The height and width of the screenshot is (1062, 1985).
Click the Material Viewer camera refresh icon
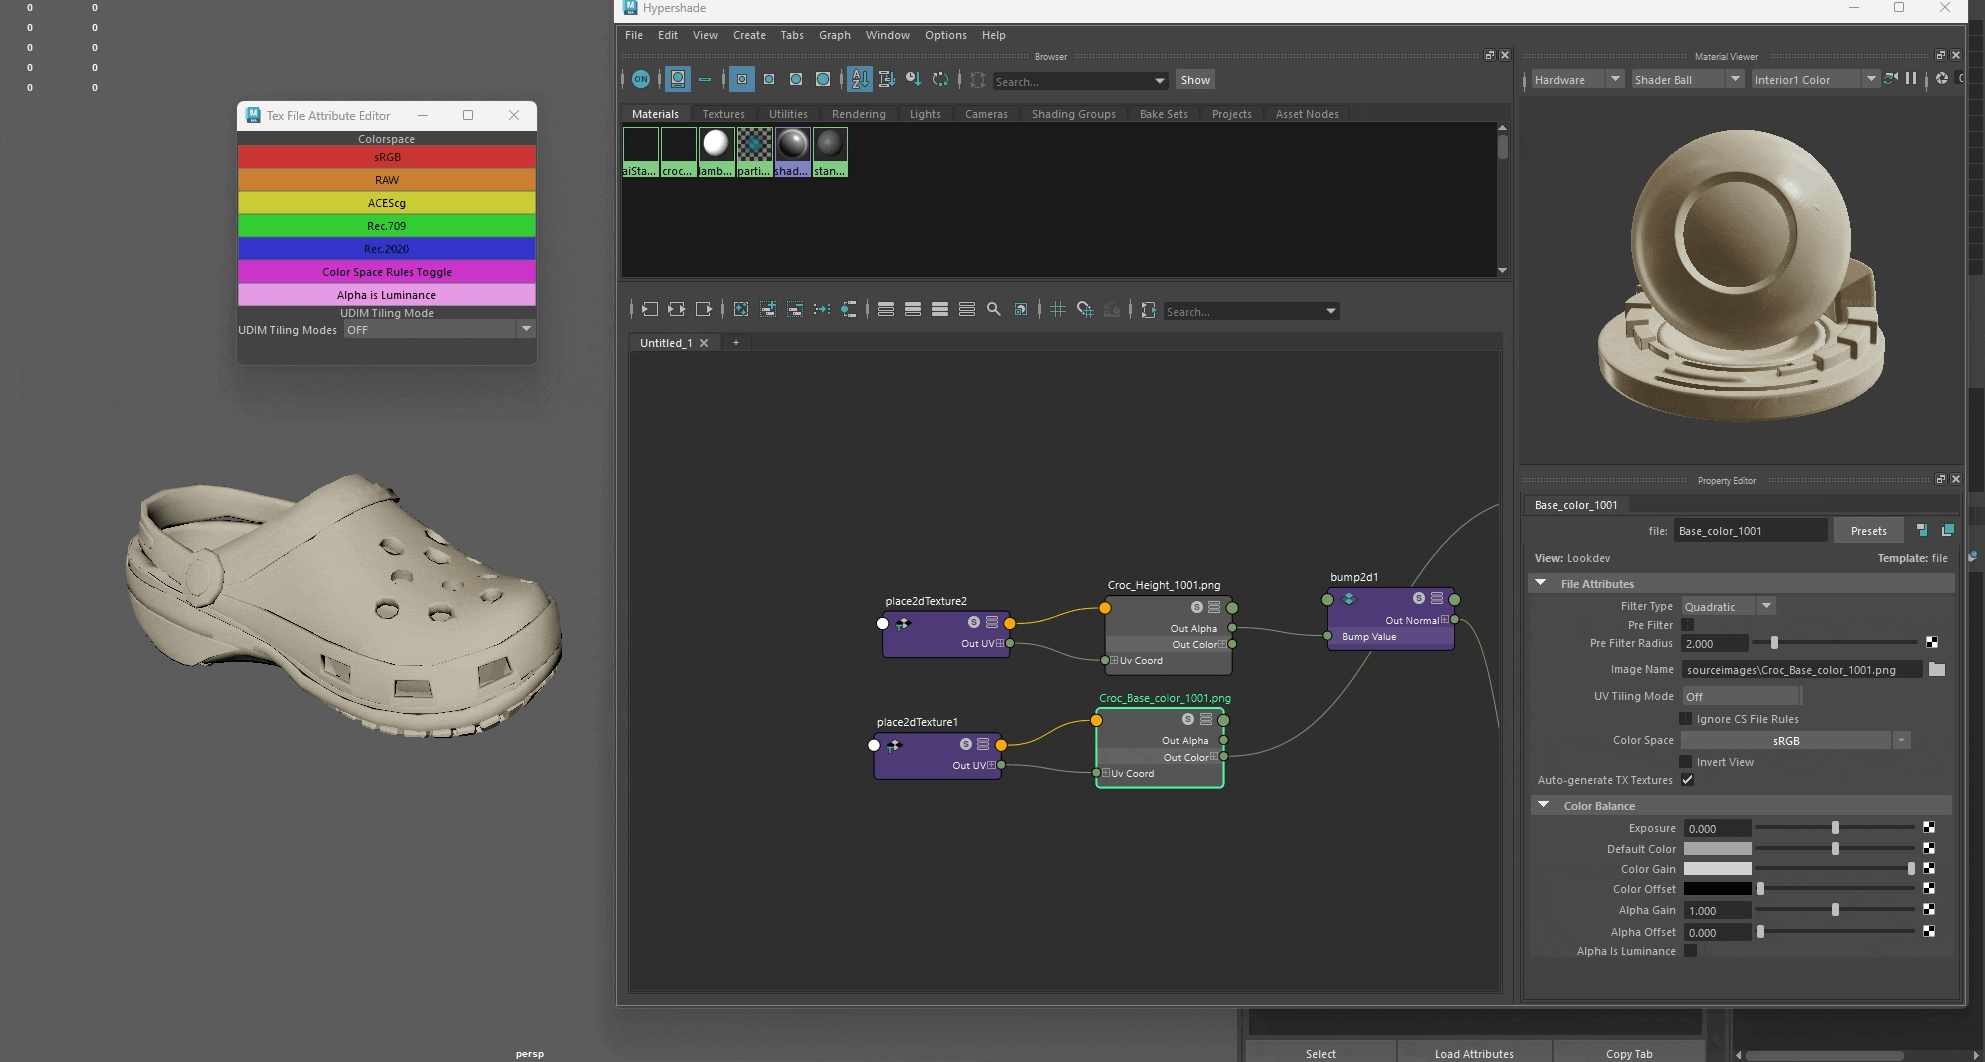(1890, 79)
